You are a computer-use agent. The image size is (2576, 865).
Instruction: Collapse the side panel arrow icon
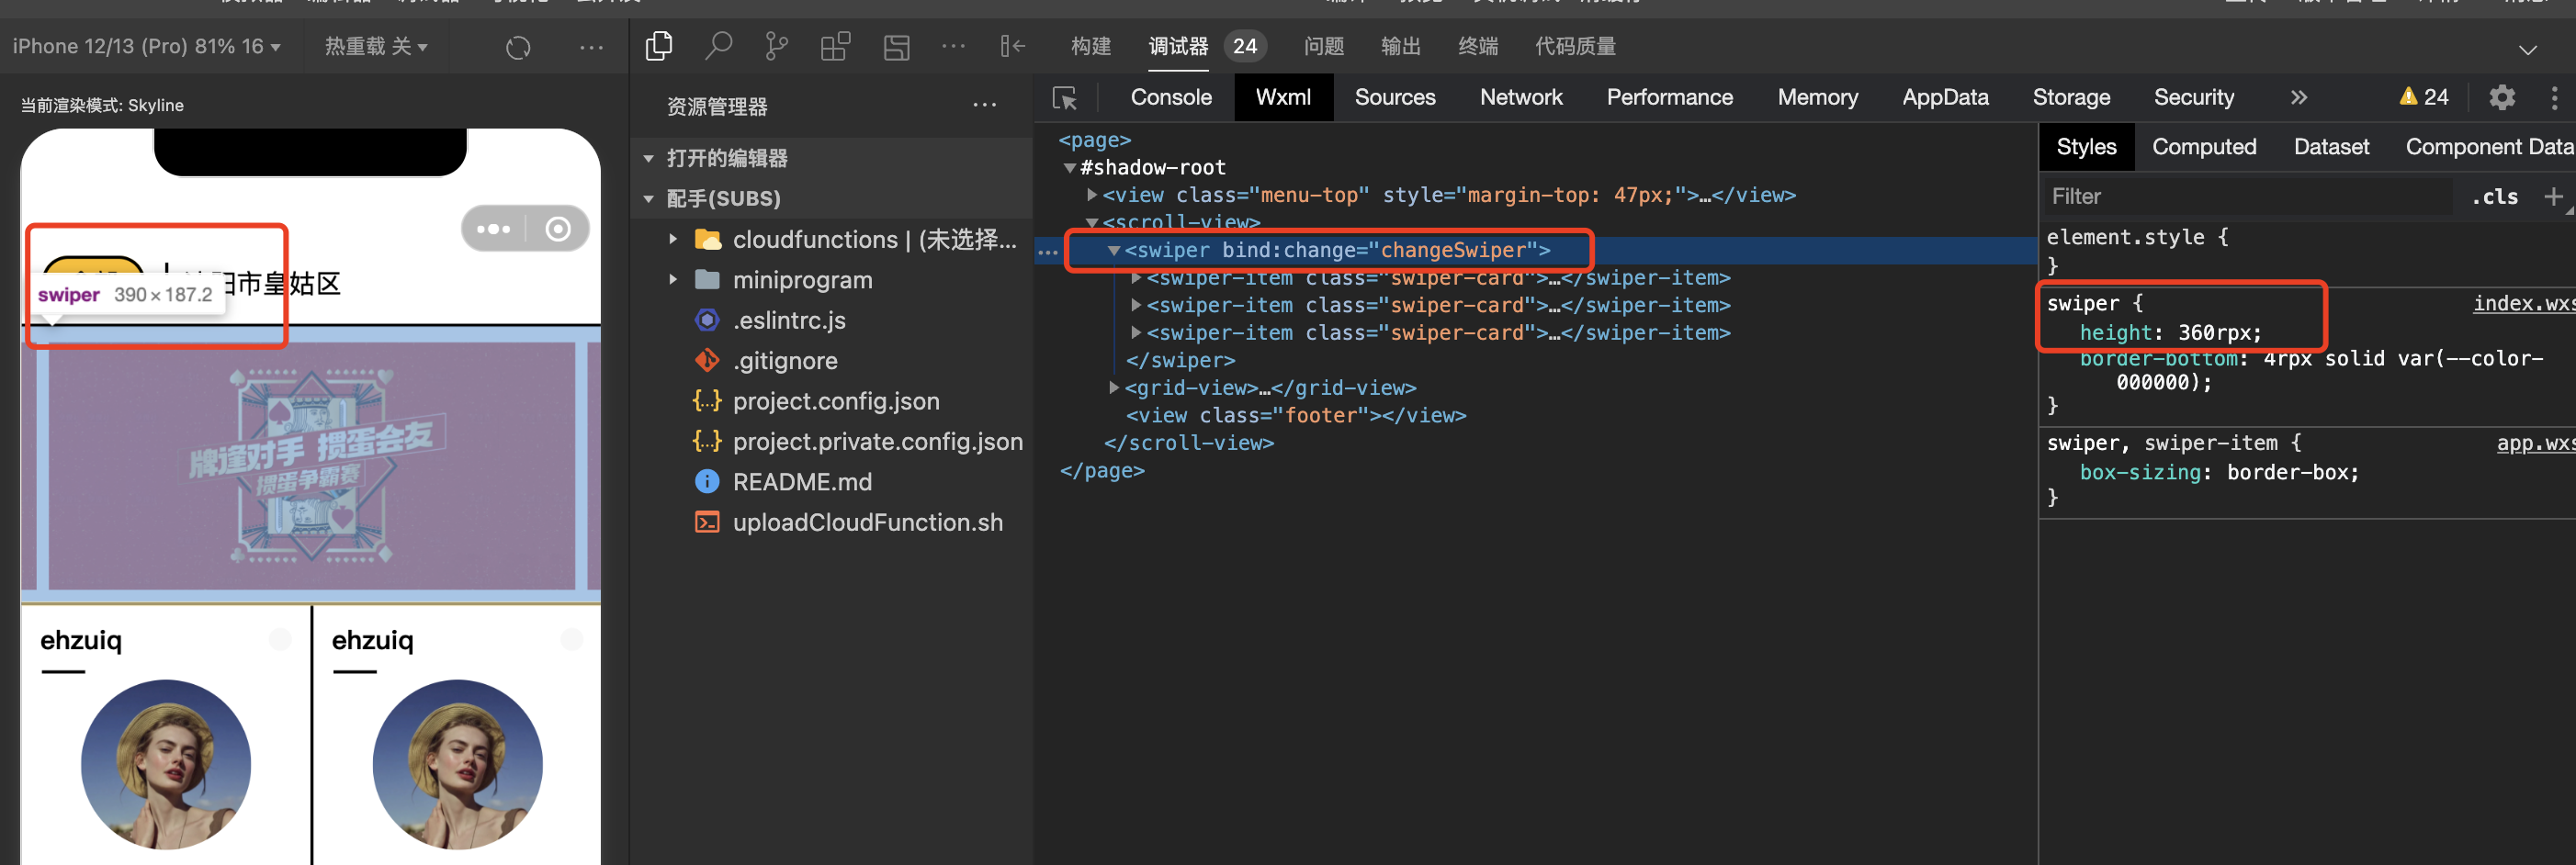pyautogui.click(x=1013, y=46)
